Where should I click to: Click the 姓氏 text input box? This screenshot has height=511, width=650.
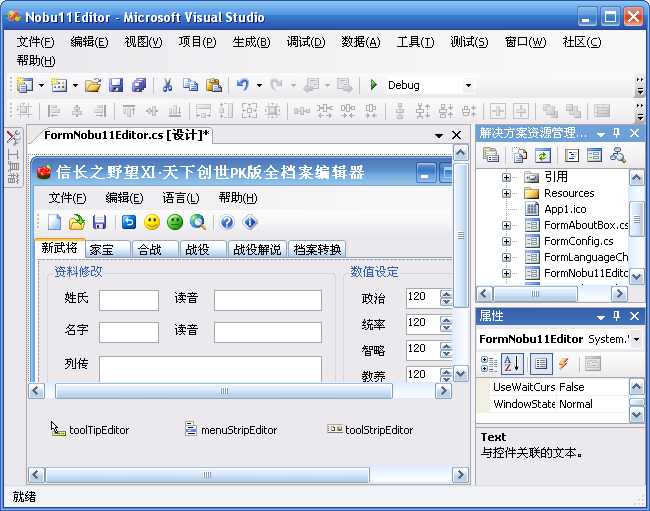click(x=129, y=300)
